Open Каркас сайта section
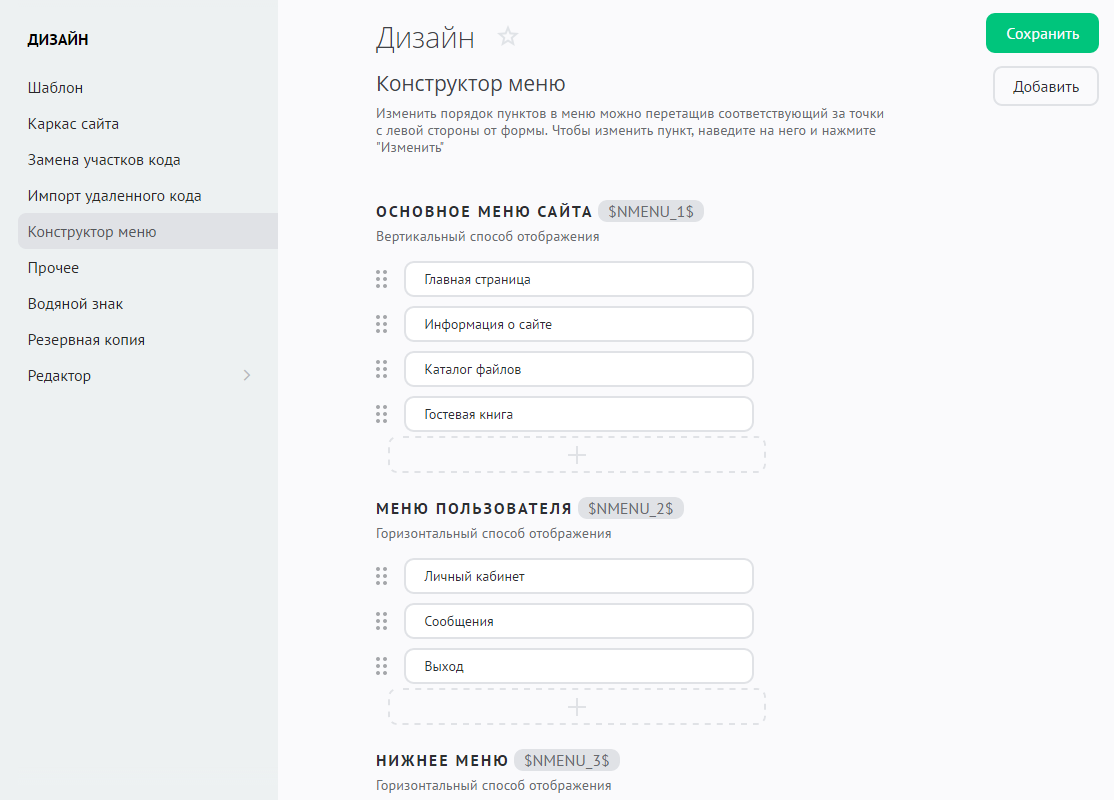Screen dimensions: 1114x800 click(x=73, y=124)
